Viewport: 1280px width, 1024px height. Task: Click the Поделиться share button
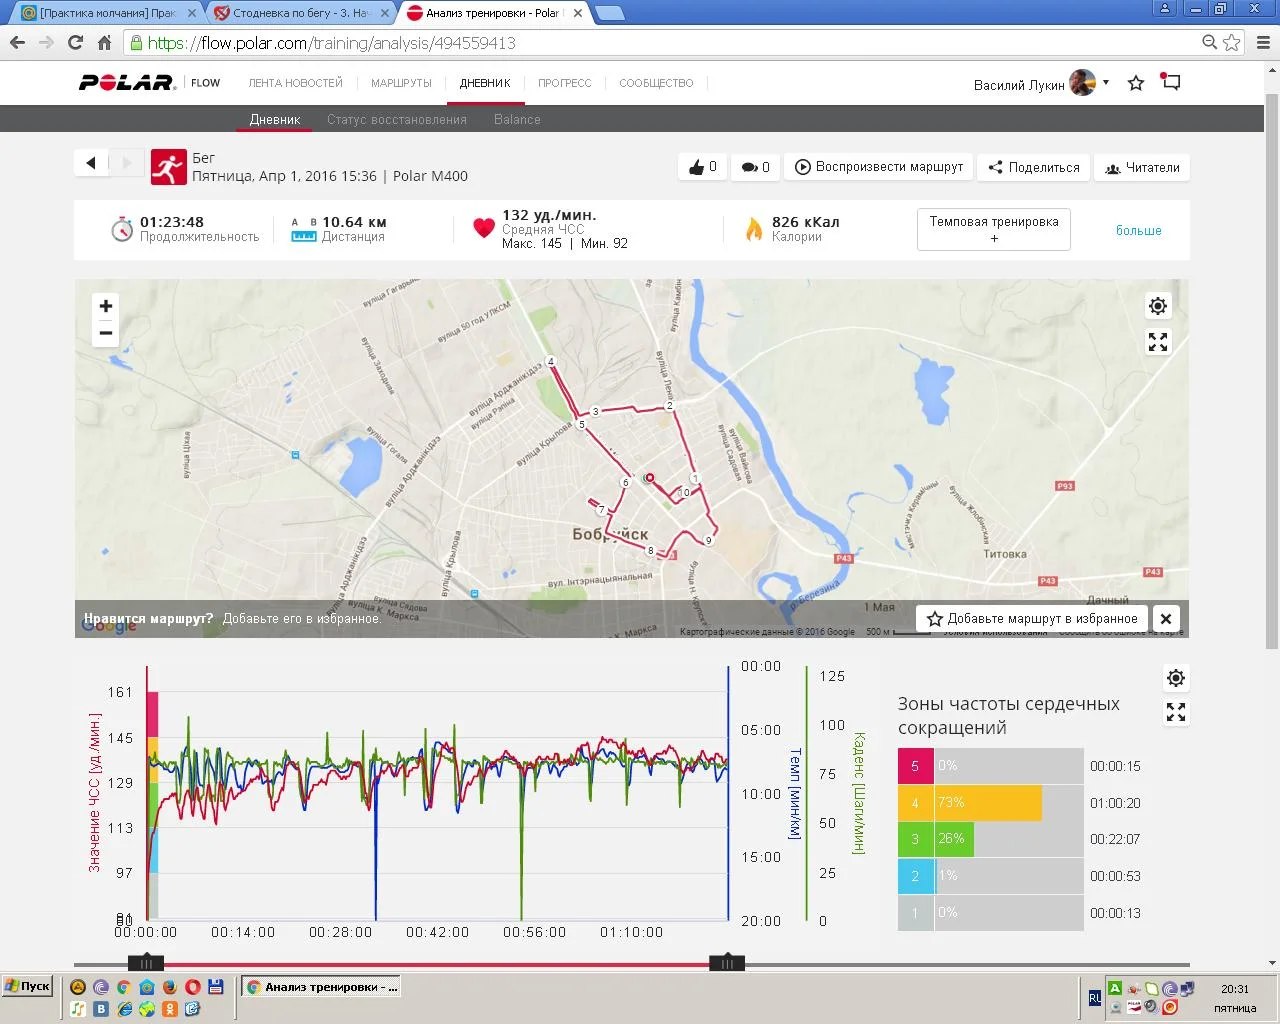tap(1034, 167)
